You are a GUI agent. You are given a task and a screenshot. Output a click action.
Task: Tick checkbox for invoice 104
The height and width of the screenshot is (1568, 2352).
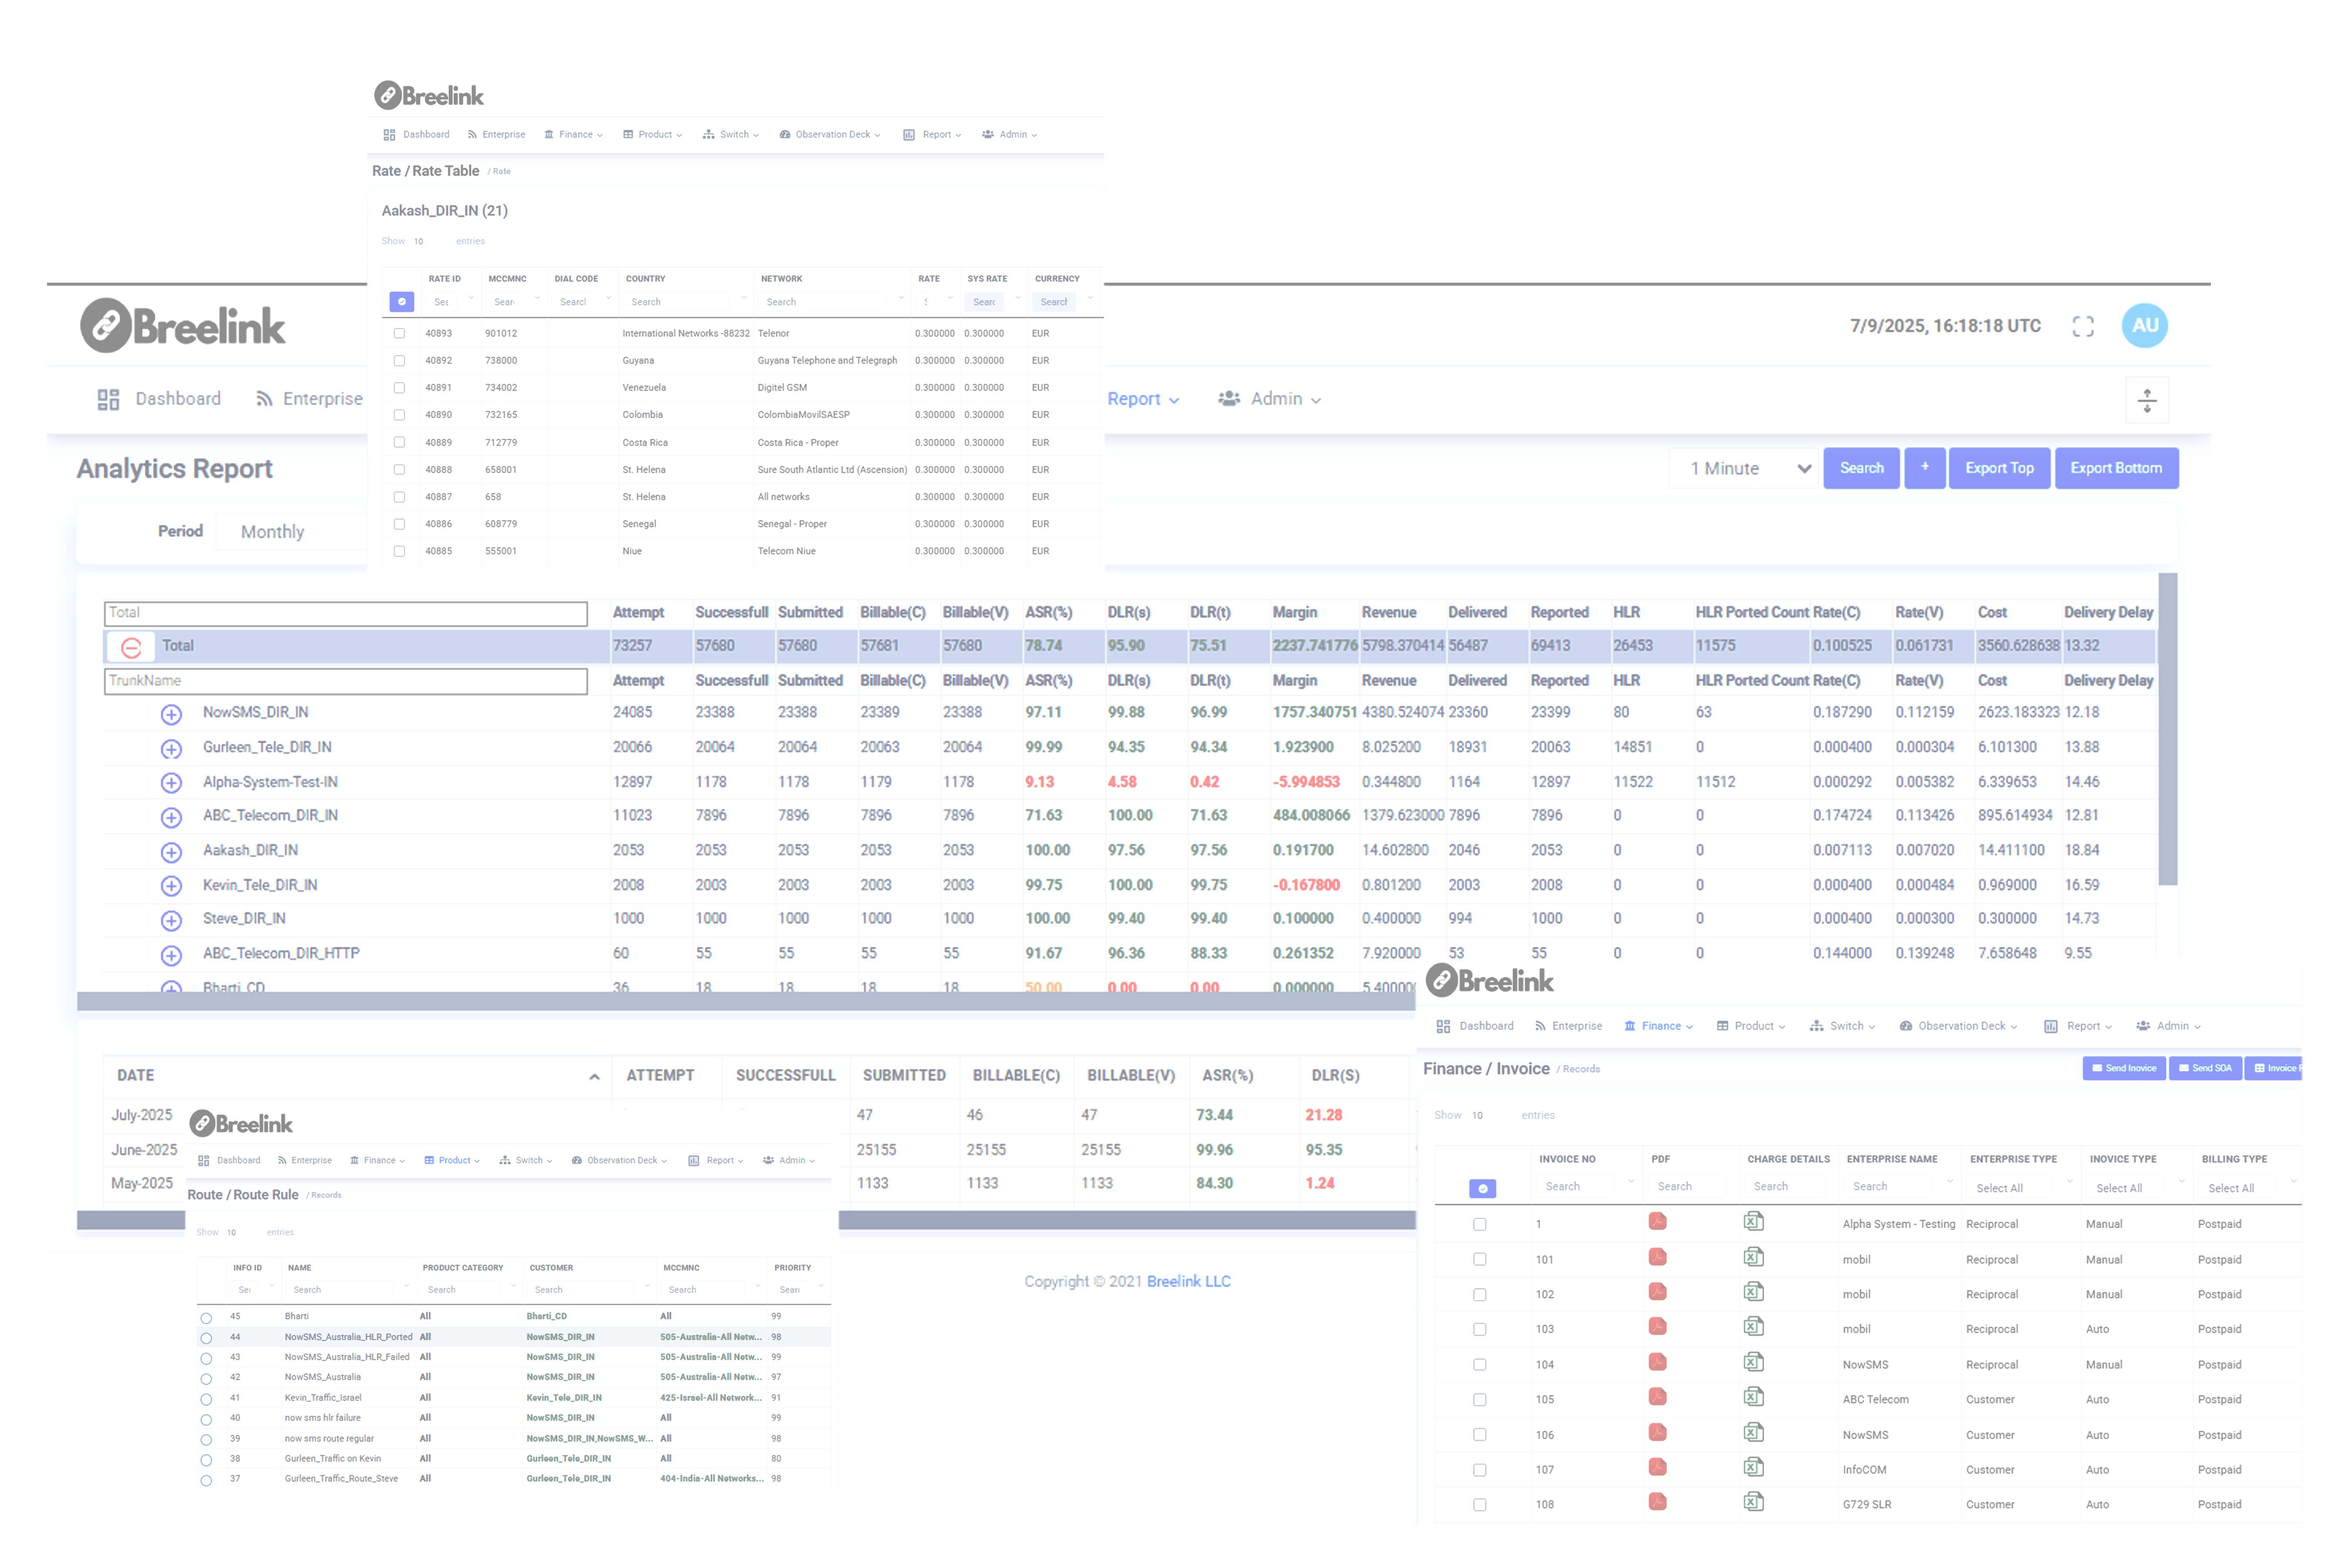(1479, 1365)
